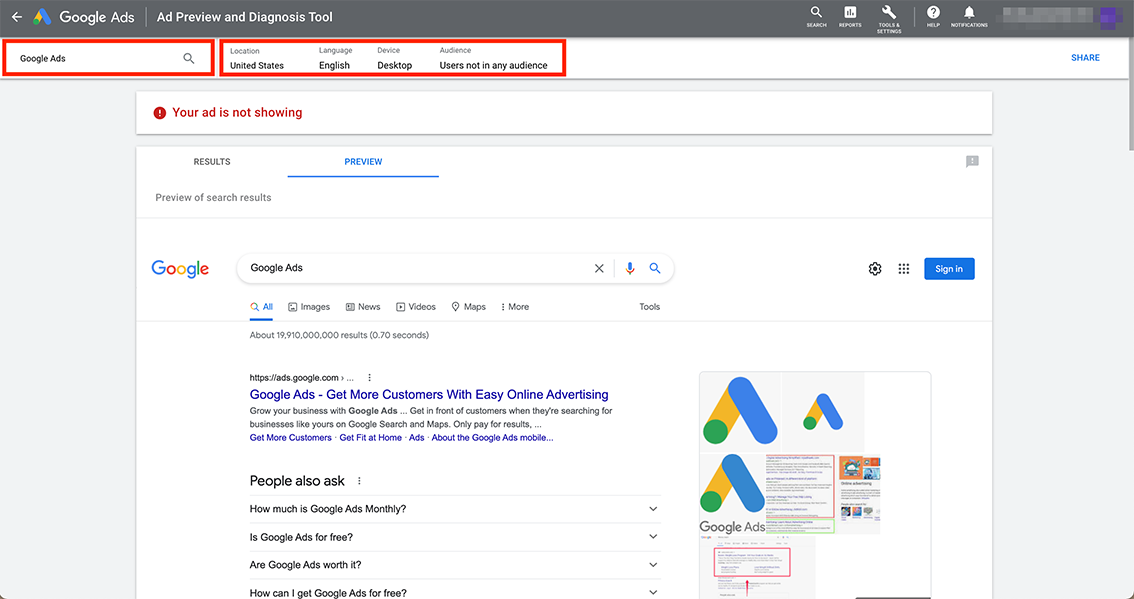Viewport: 1134px width, 599px height.
Task: Click the blue search magnifier in Google preview
Action: (x=655, y=268)
